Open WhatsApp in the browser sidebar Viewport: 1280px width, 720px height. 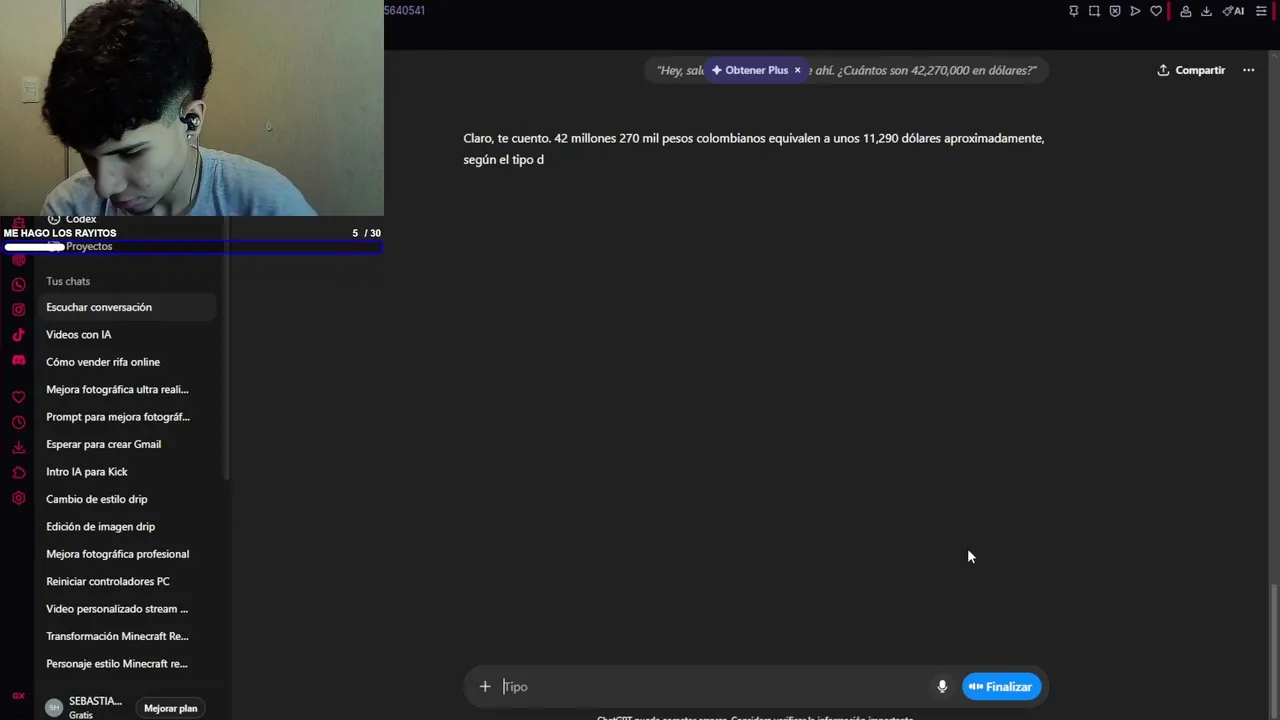pyautogui.click(x=18, y=285)
